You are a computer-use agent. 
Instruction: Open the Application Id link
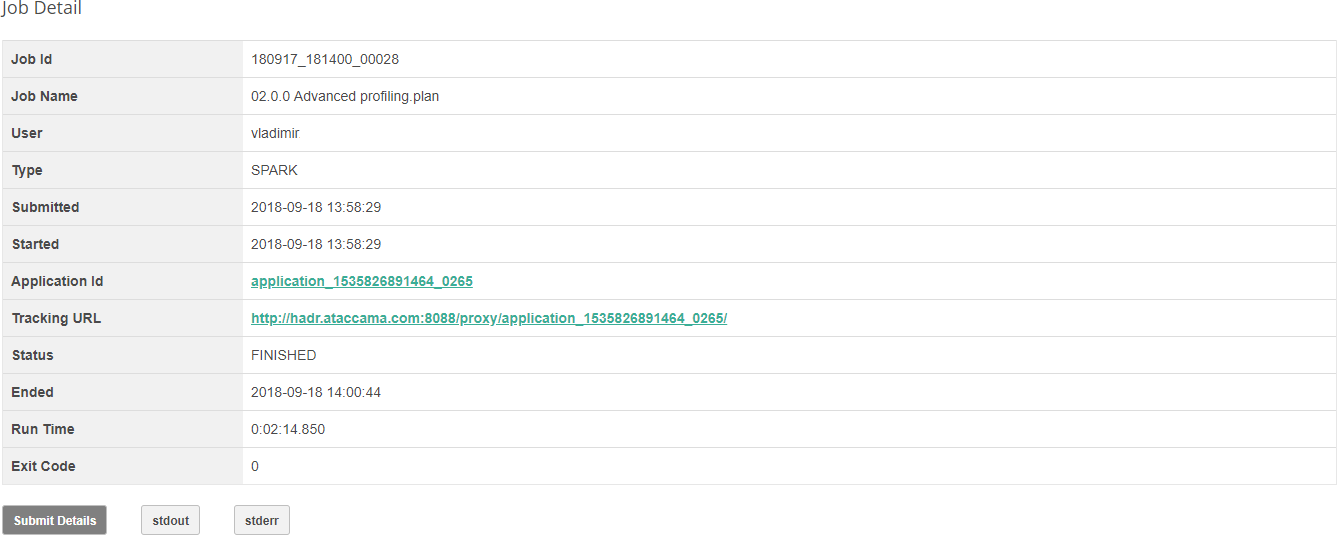pos(361,281)
